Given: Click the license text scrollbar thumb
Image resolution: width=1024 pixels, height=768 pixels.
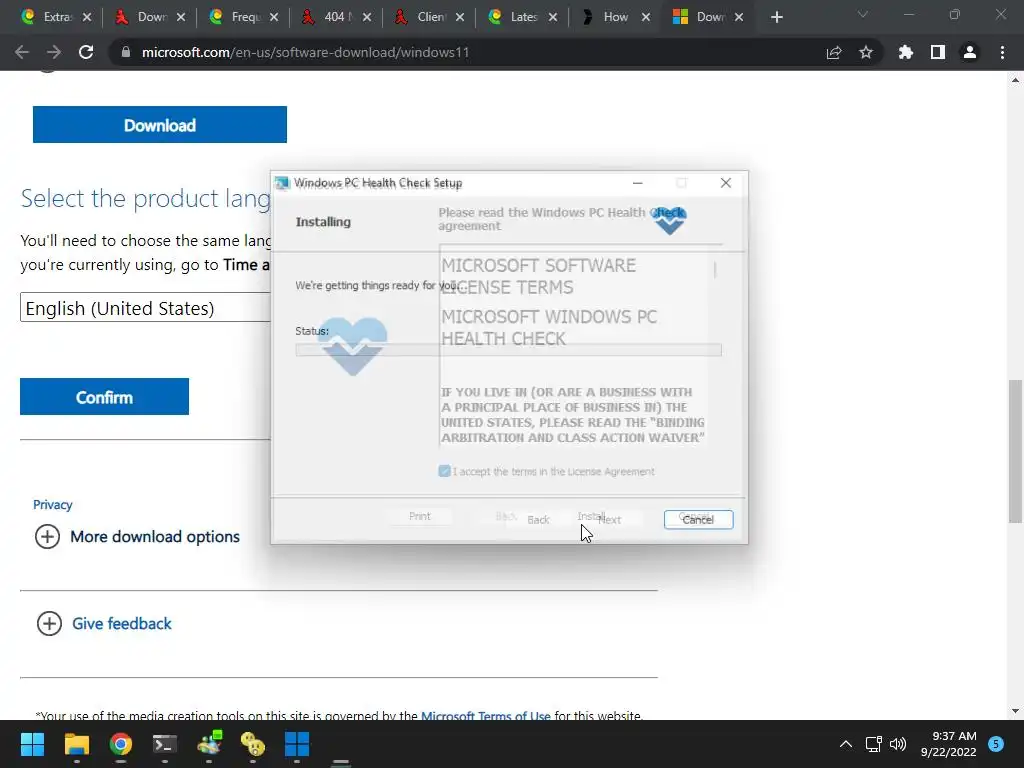Looking at the screenshot, I should point(715,270).
